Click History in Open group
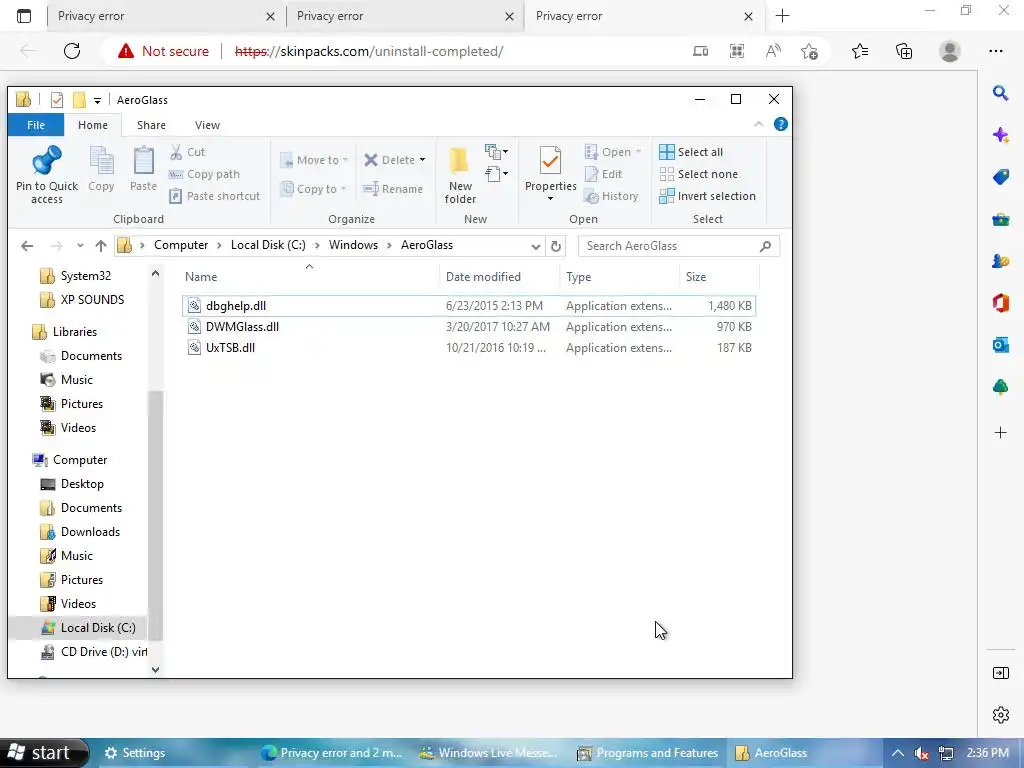 [x=611, y=196]
